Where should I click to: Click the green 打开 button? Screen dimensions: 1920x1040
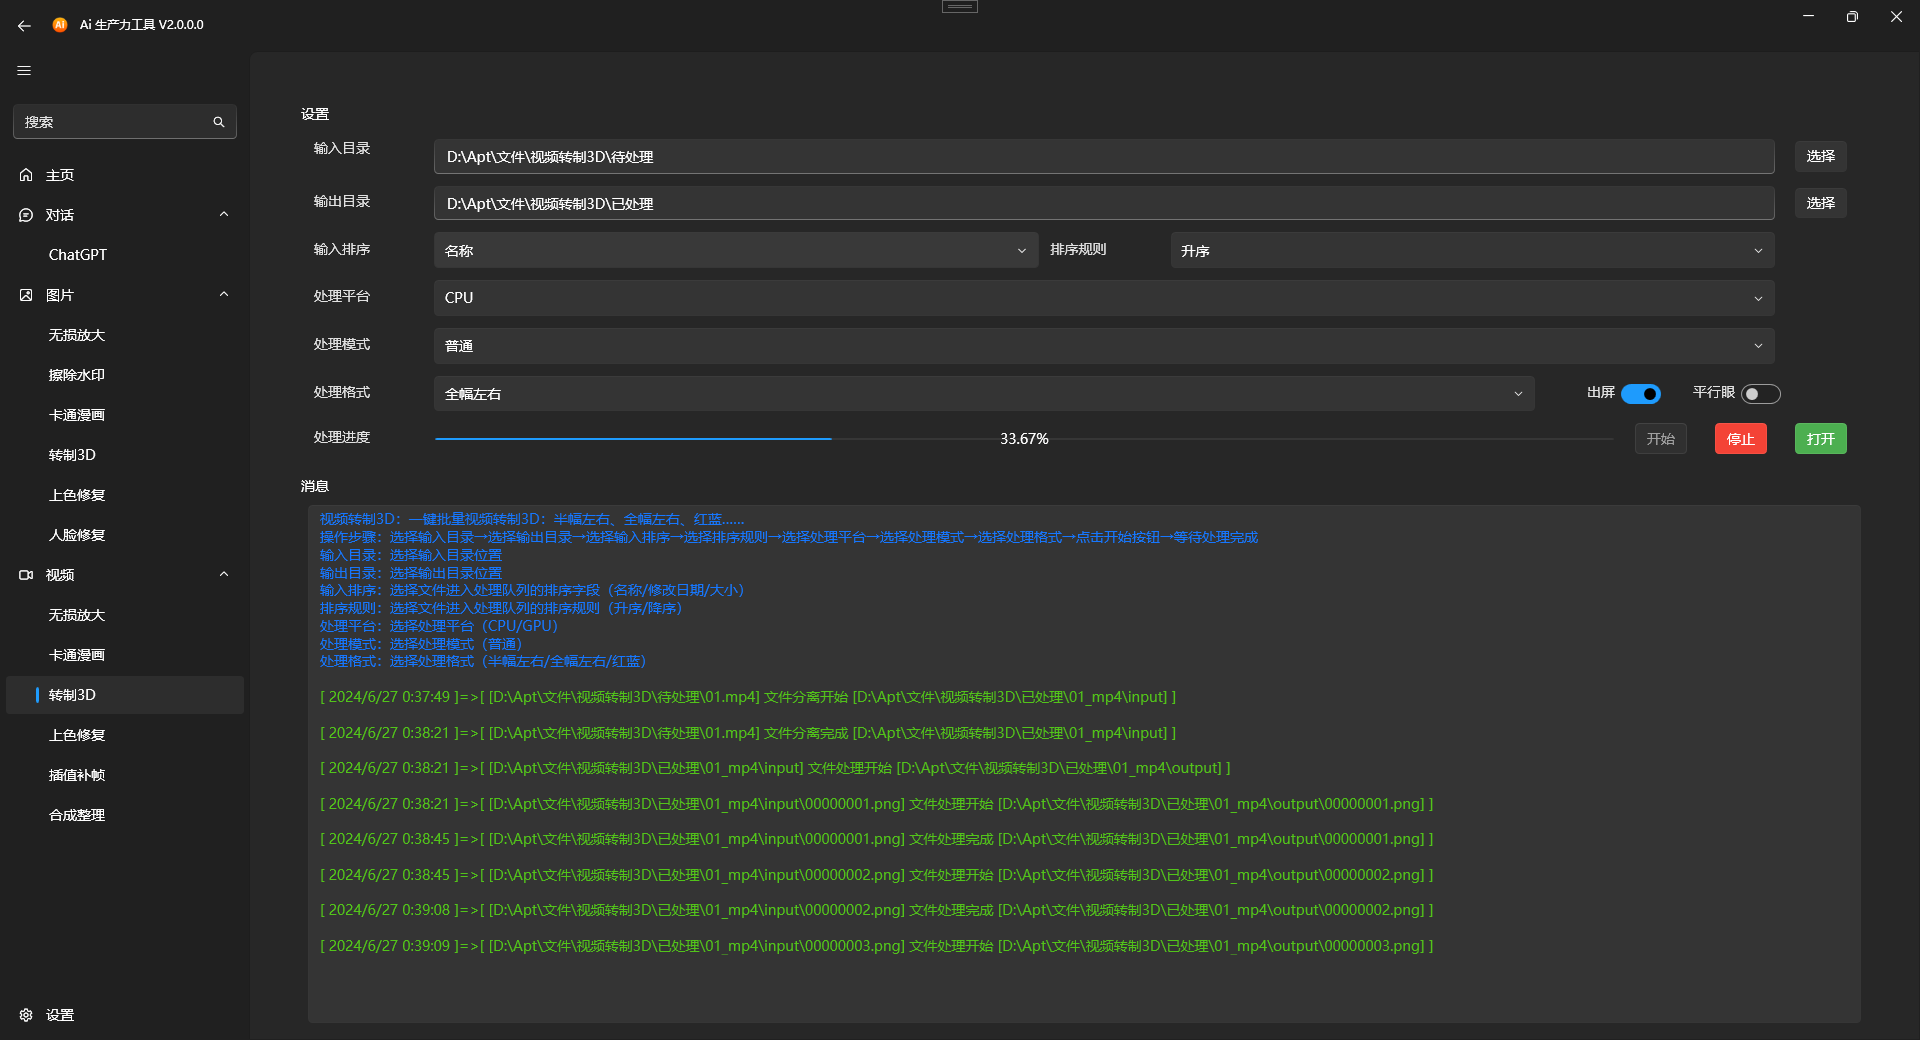click(x=1820, y=439)
